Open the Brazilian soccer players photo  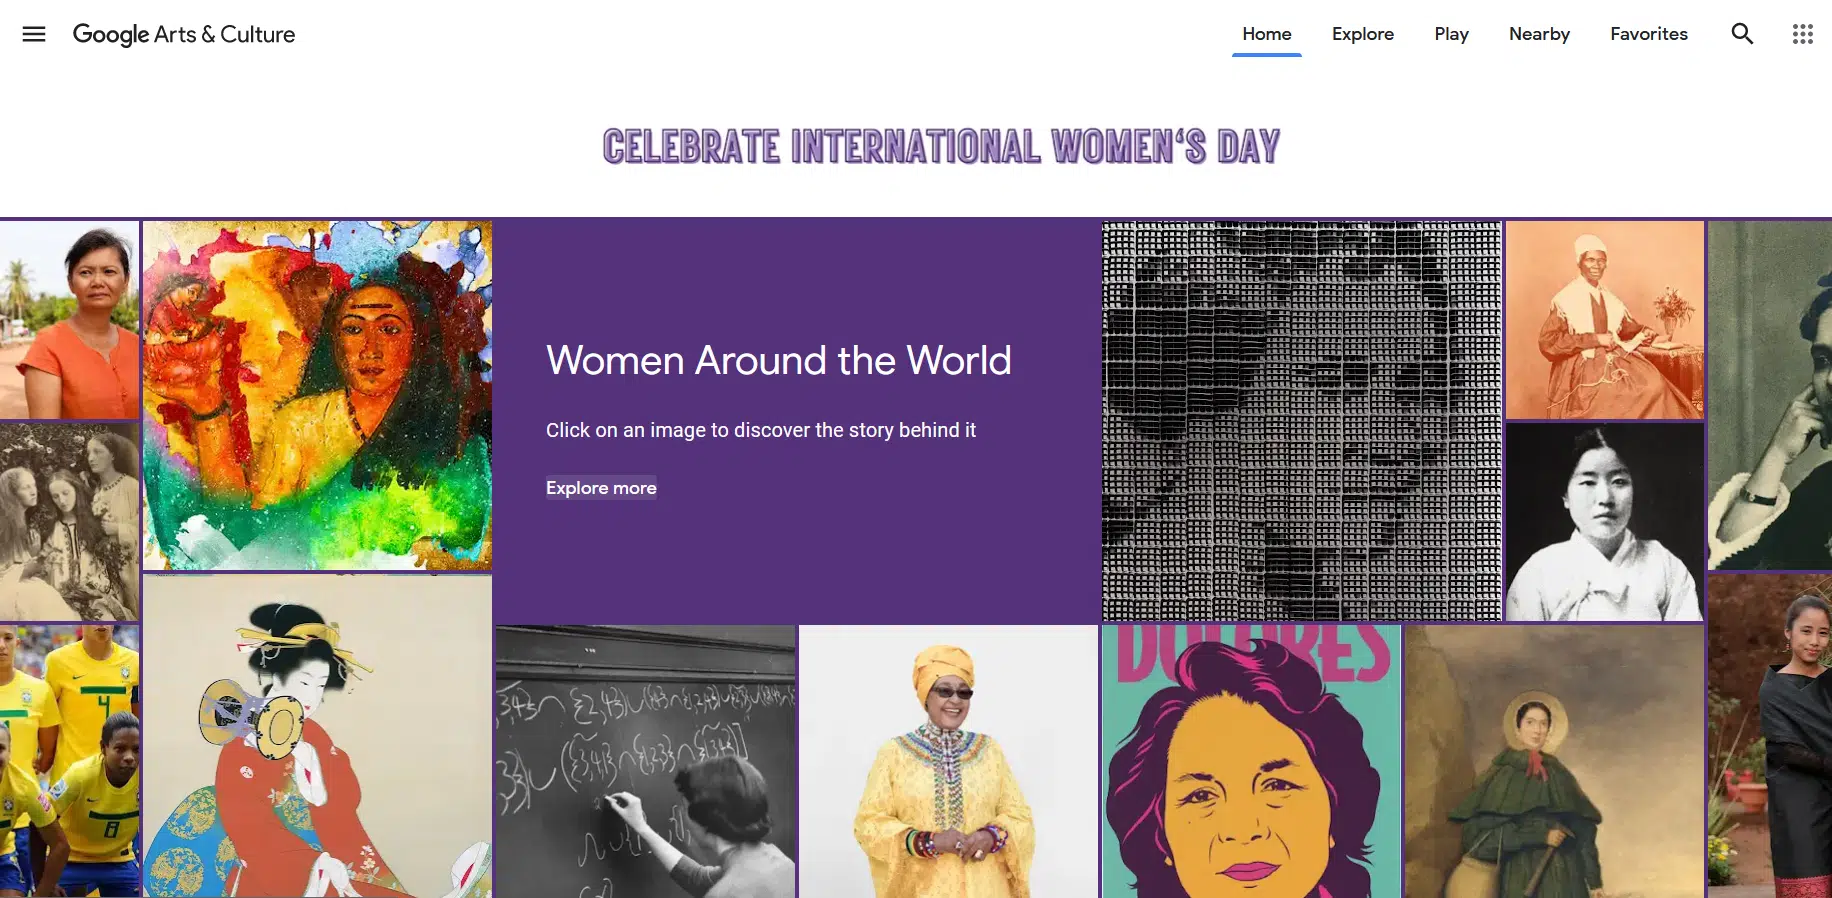click(69, 761)
